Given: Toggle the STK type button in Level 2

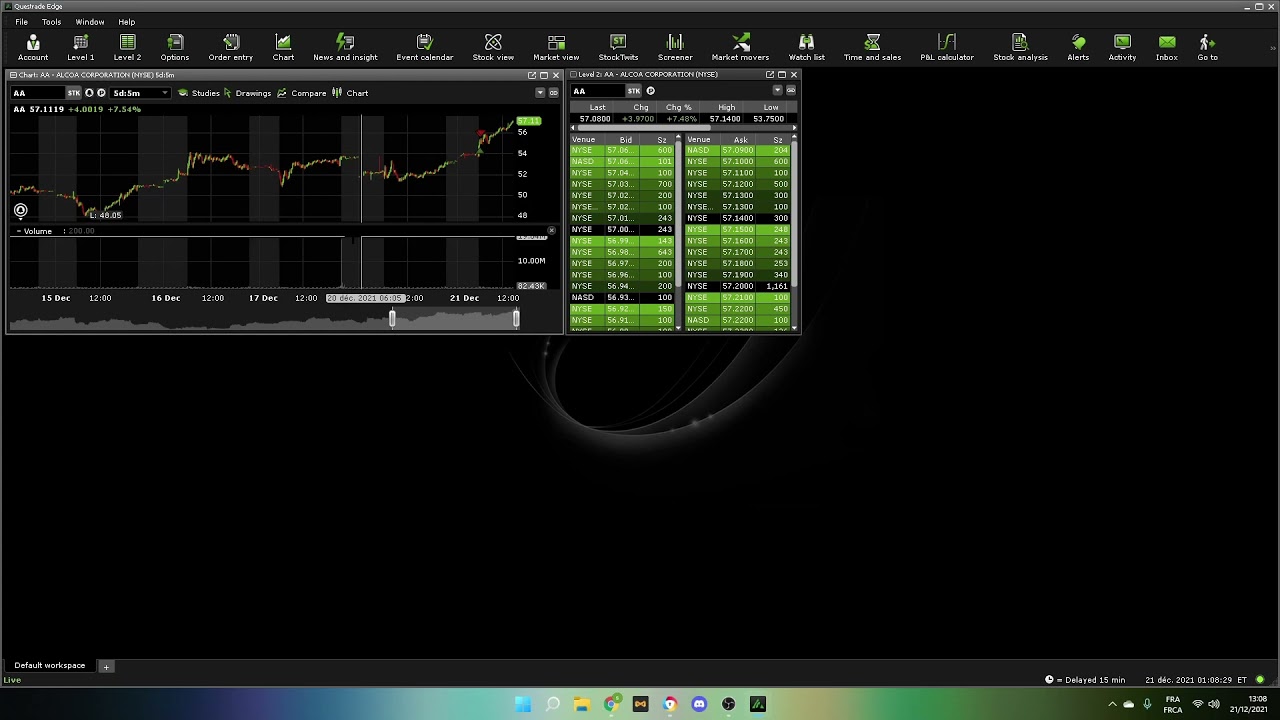Looking at the screenshot, I should (x=634, y=91).
